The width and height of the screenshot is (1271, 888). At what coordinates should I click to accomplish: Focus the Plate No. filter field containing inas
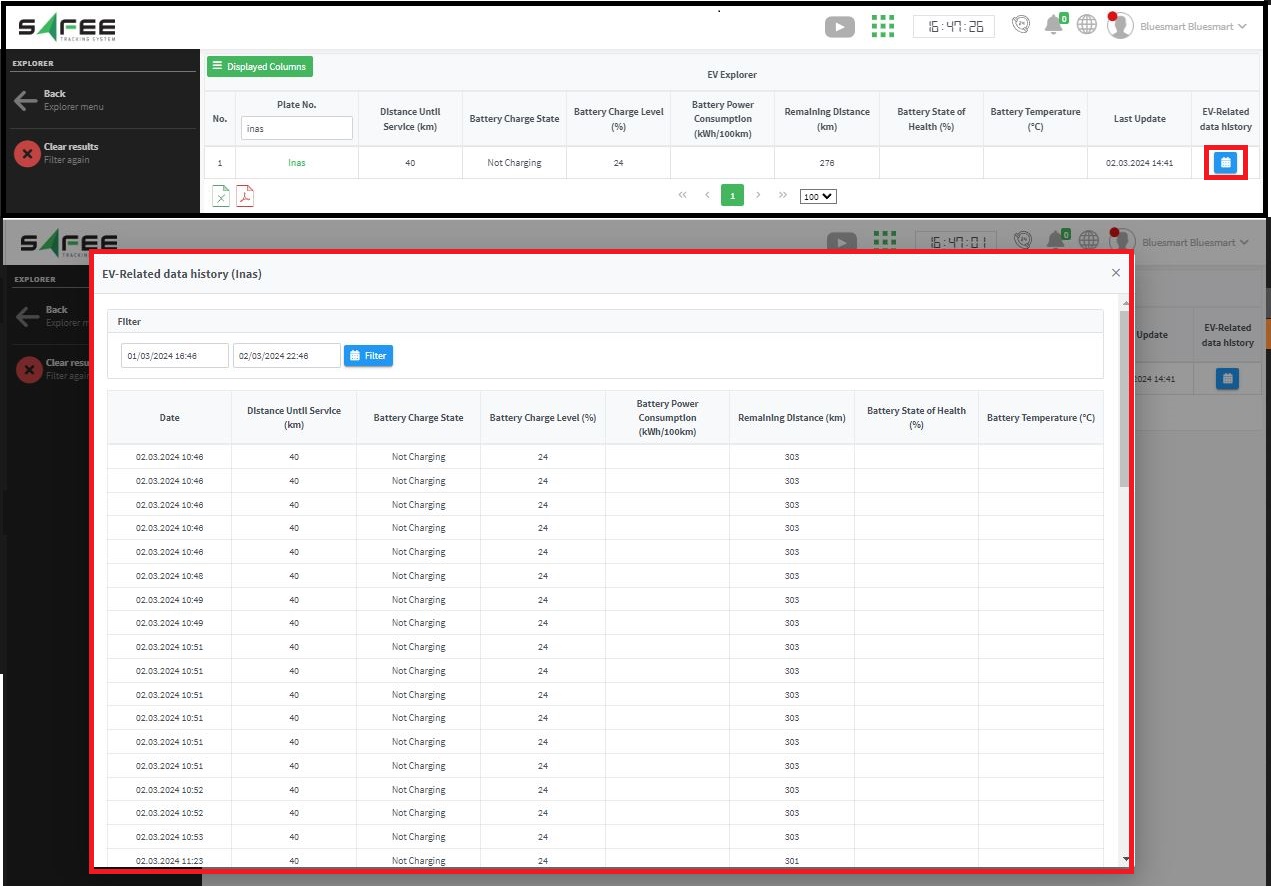pyautogui.click(x=297, y=128)
